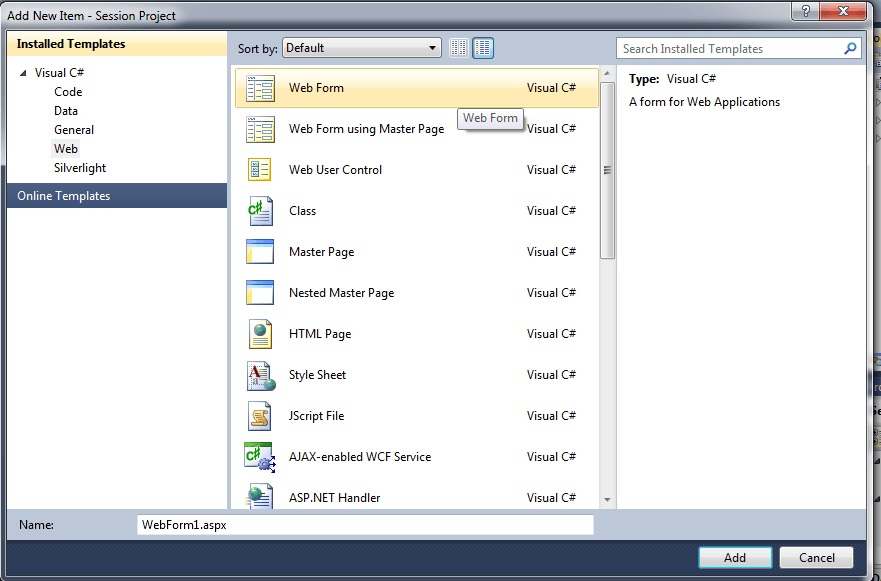Click the Cancel button
Screen dimensions: 881x581
(x=815, y=558)
